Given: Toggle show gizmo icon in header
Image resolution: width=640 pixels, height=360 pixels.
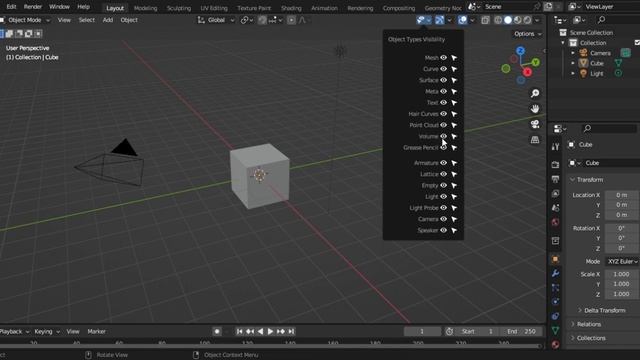Looking at the screenshot, I should coord(440,20).
